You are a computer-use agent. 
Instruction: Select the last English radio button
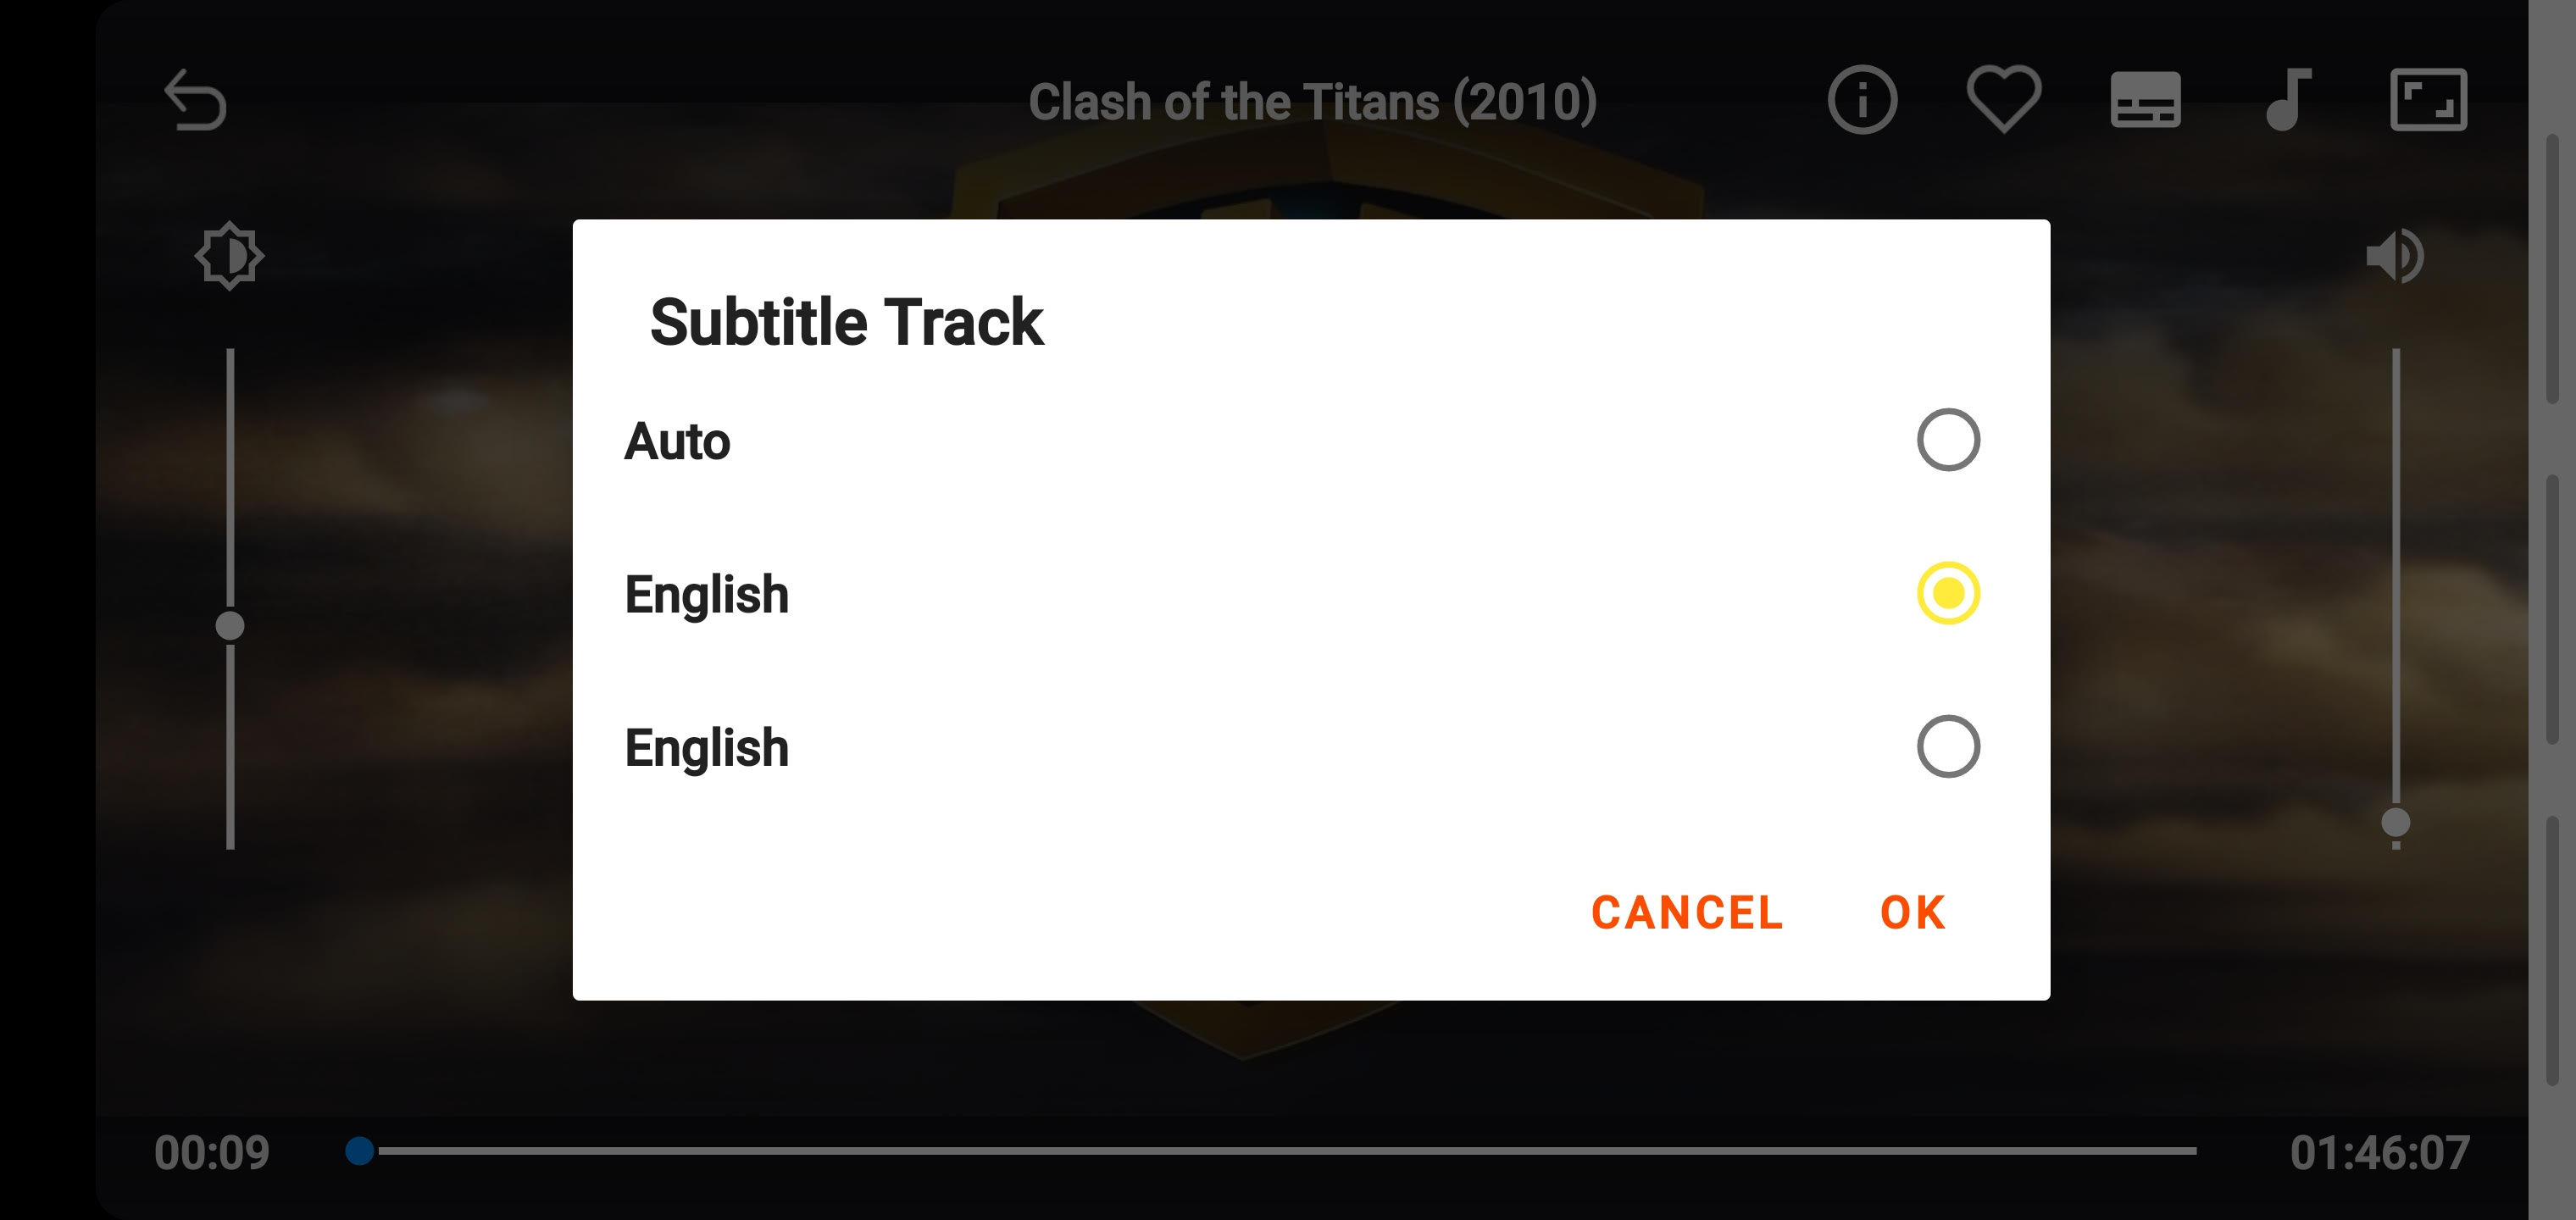tap(1948, 747)
